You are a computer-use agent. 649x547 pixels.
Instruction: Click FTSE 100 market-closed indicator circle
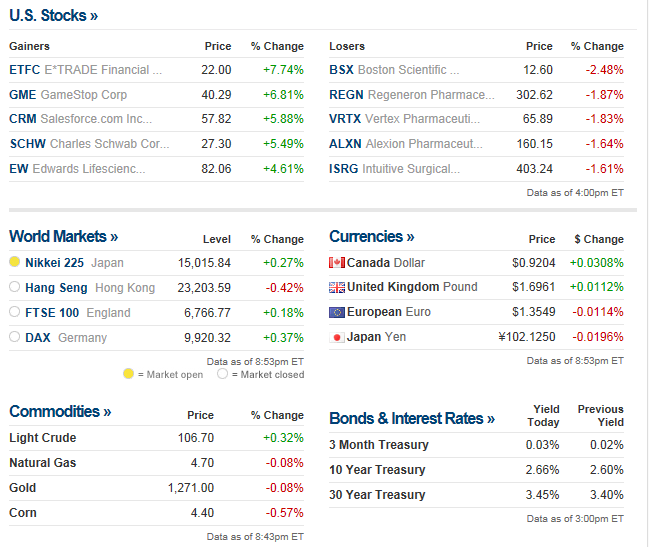pyautogui.click(x=14, y=312)
